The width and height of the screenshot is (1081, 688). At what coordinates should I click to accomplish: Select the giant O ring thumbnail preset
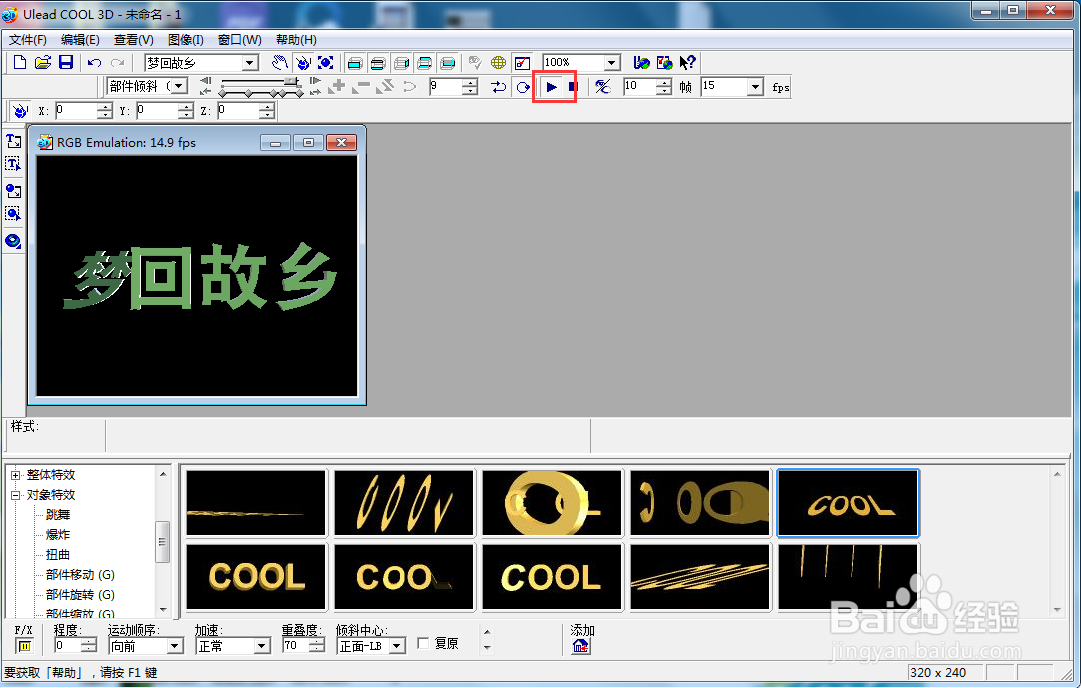pos(552,503)
